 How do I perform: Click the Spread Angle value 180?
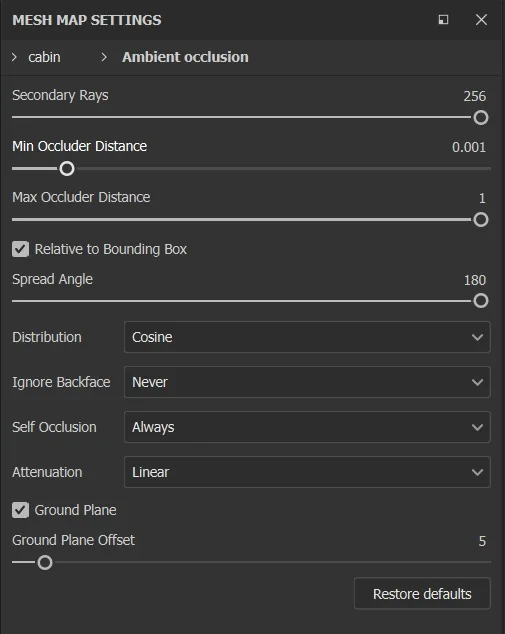[475, 280]
